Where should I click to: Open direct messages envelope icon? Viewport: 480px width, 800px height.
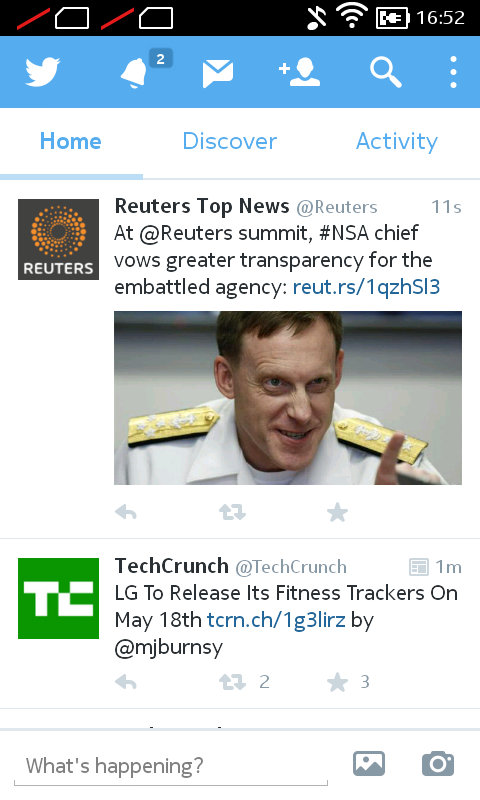[x=218, y=73]
